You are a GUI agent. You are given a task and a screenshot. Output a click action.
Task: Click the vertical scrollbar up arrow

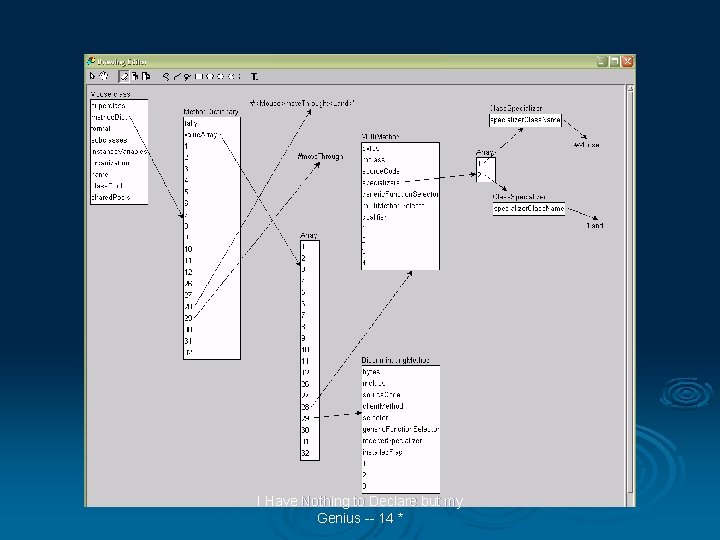(630, 88)
